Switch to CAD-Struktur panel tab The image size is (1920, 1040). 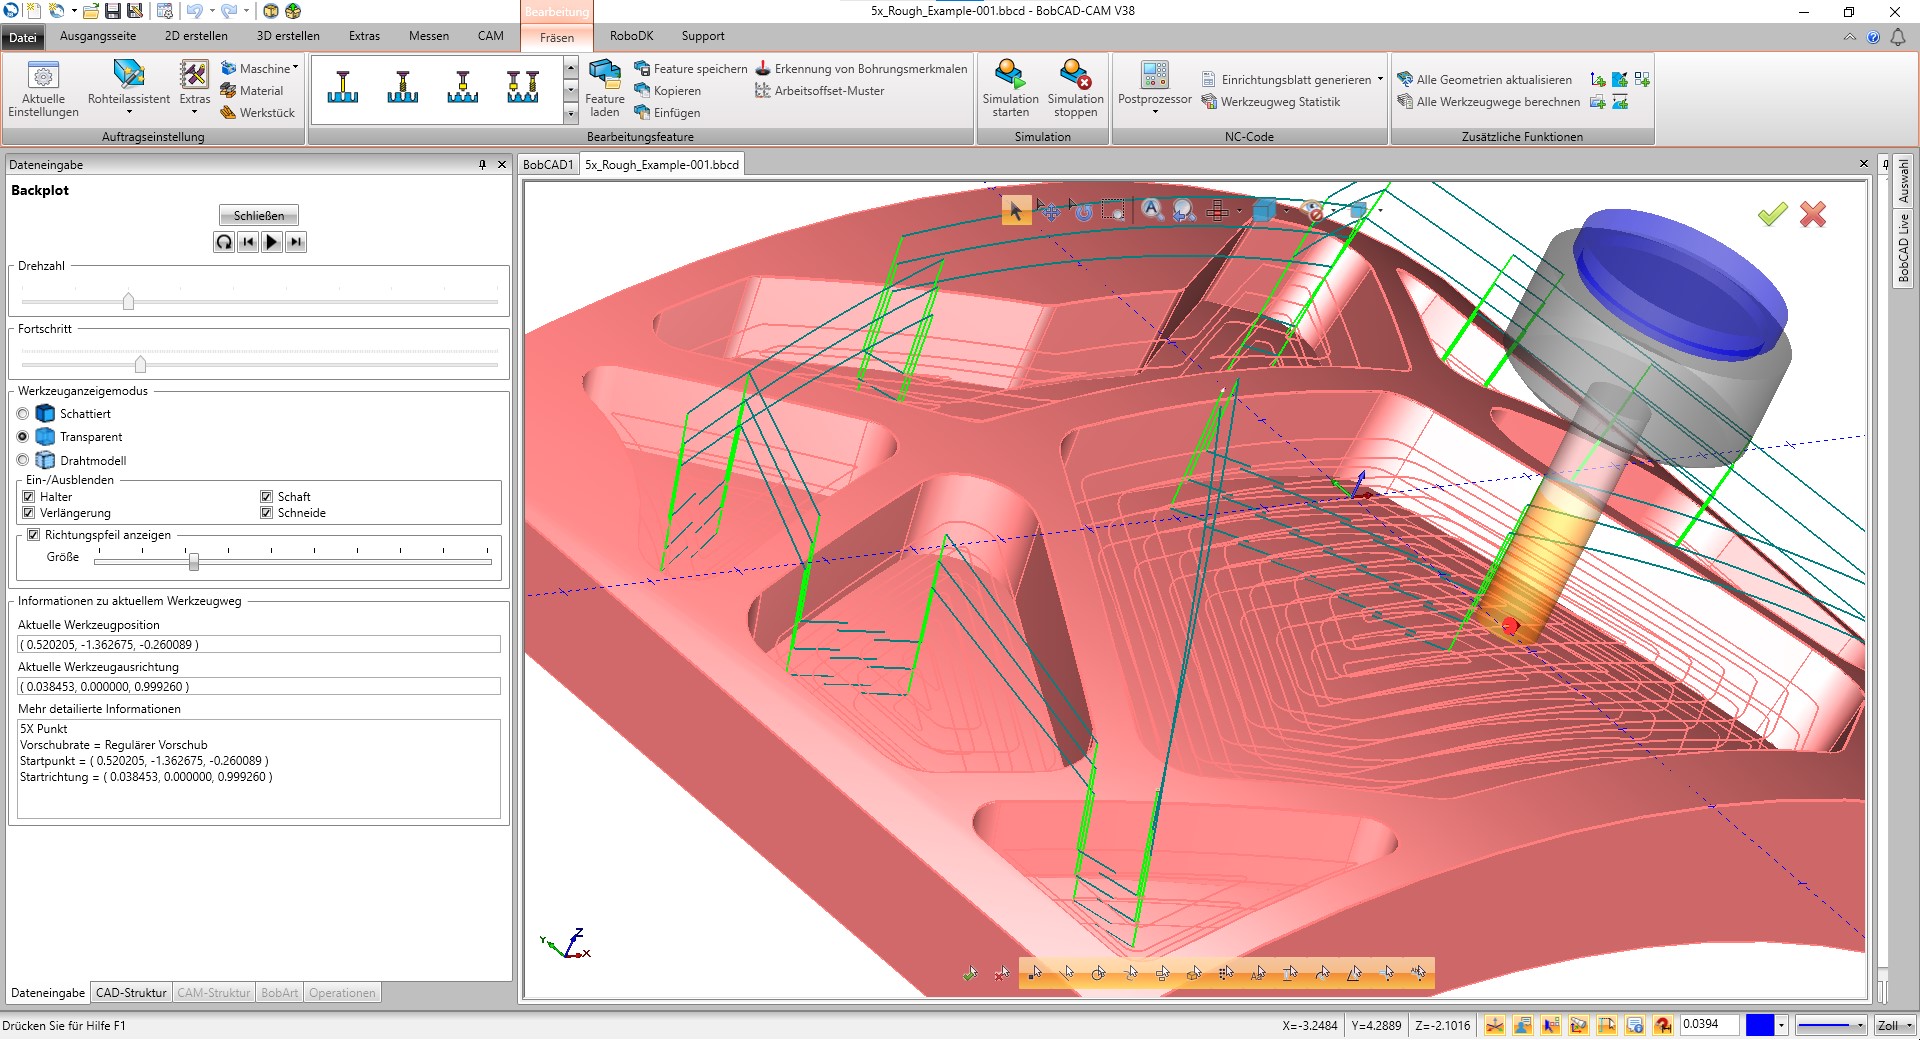(x=131, y=993)
